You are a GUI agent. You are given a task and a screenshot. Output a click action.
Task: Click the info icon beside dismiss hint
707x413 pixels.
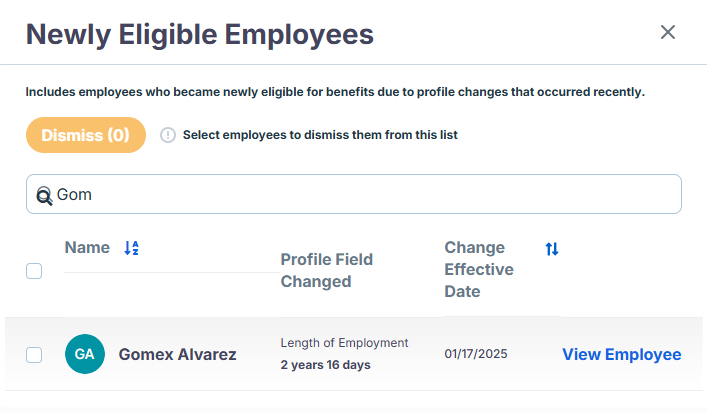(x=168, y=135)
